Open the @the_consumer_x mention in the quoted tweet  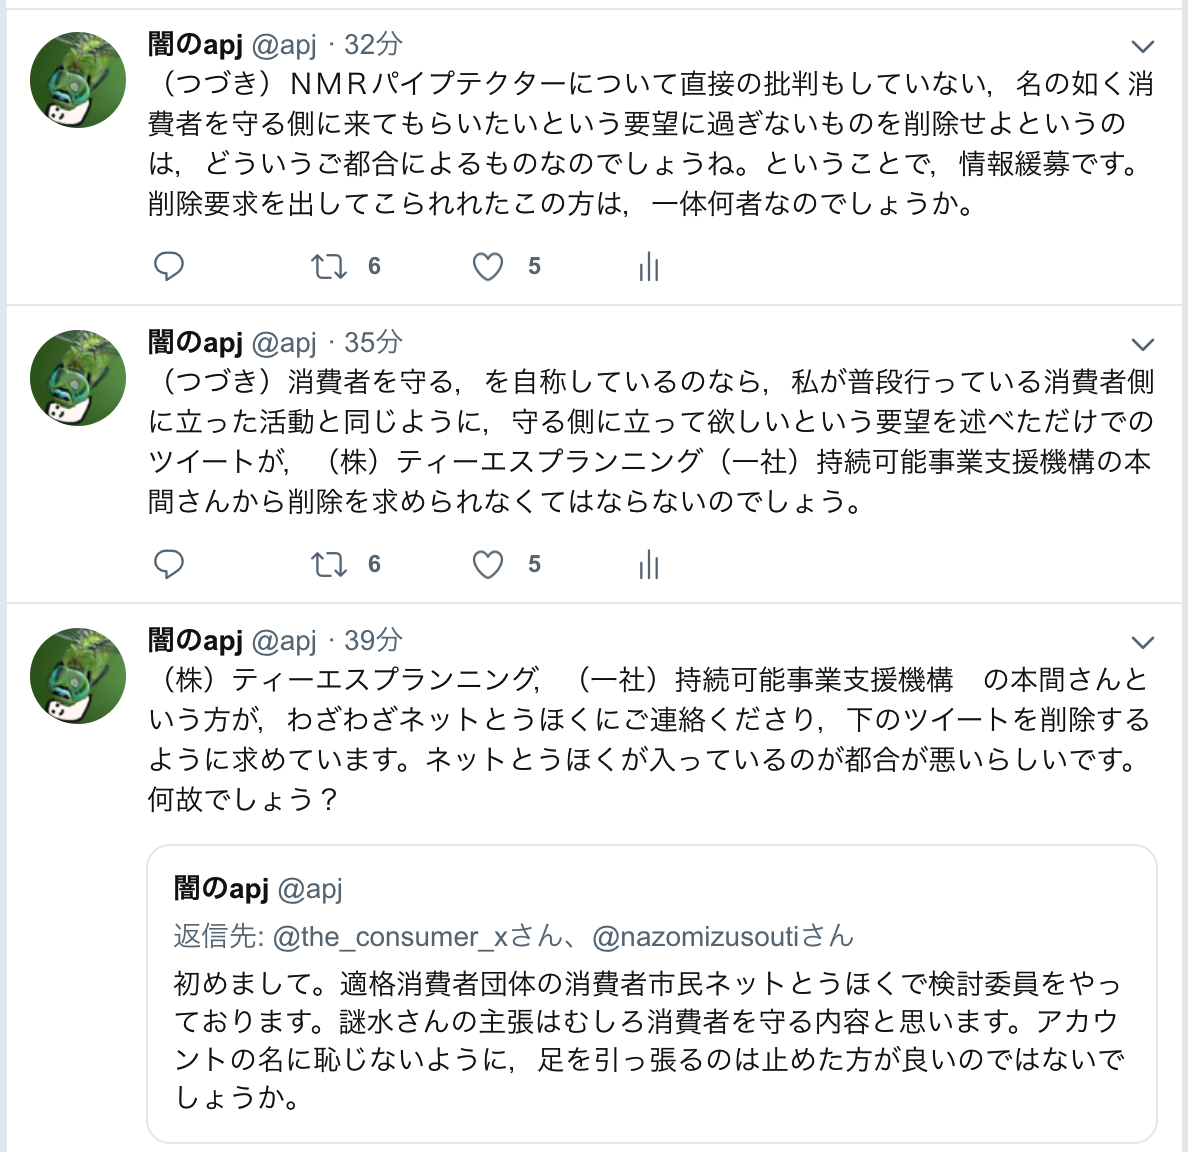[390, 937]
